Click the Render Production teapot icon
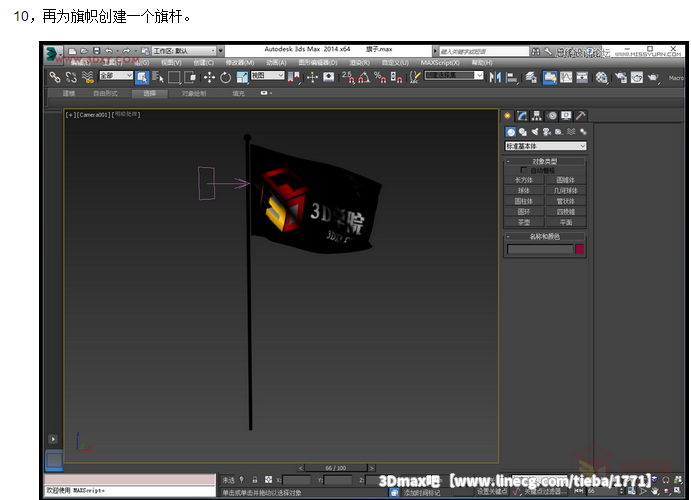691x500 pixels. coord(653,78)
